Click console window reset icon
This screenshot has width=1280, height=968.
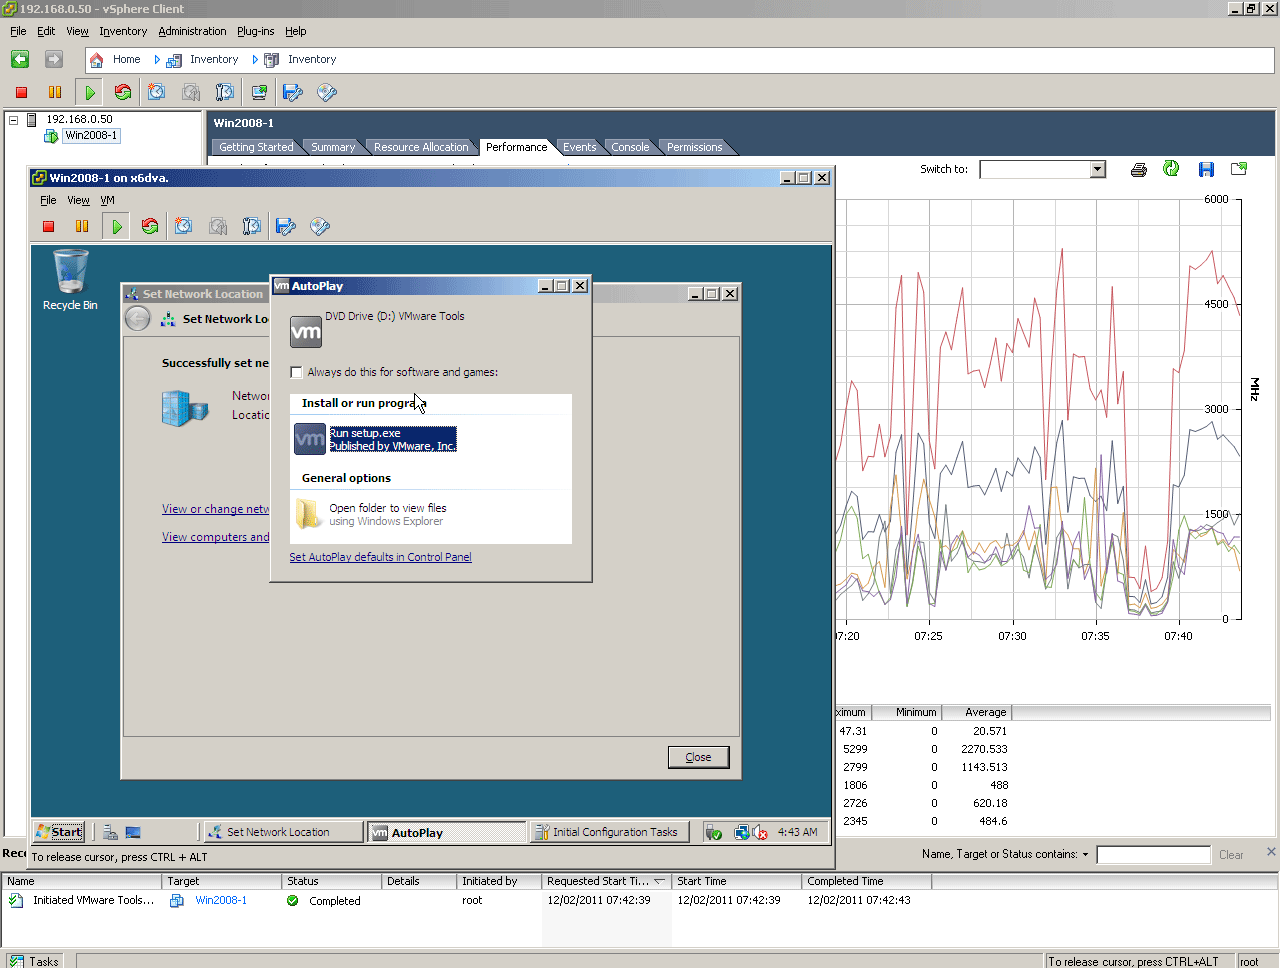pos(150,226)
